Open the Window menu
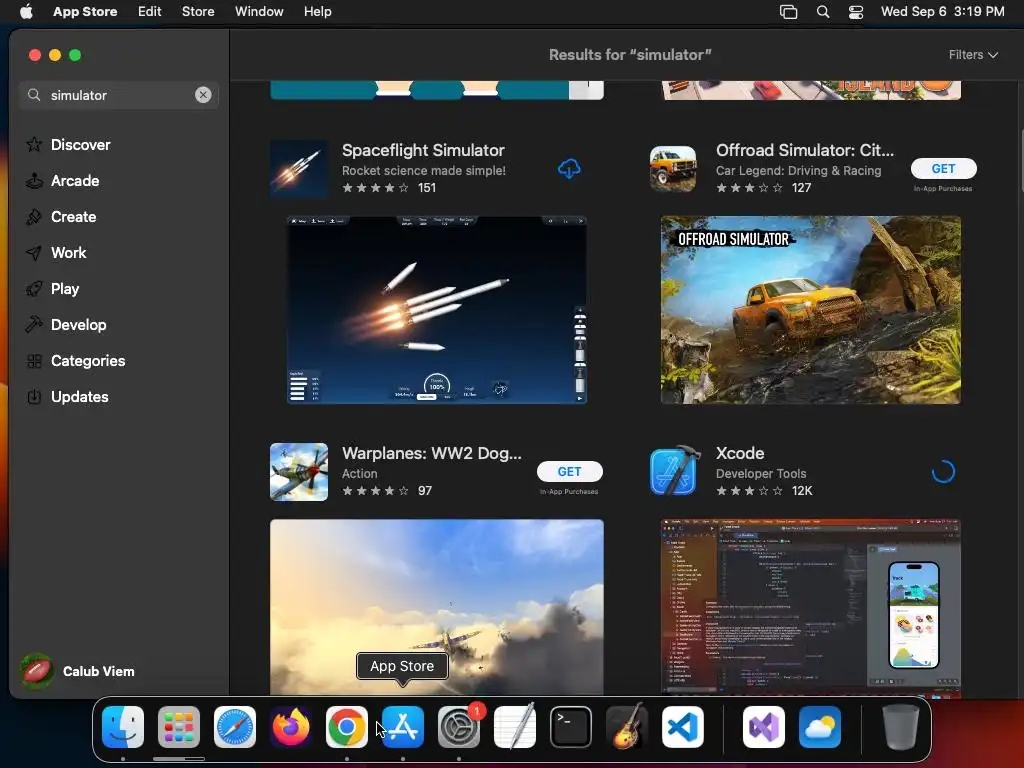The height and width of the screenshot is (768, 1024). point(259,11)
